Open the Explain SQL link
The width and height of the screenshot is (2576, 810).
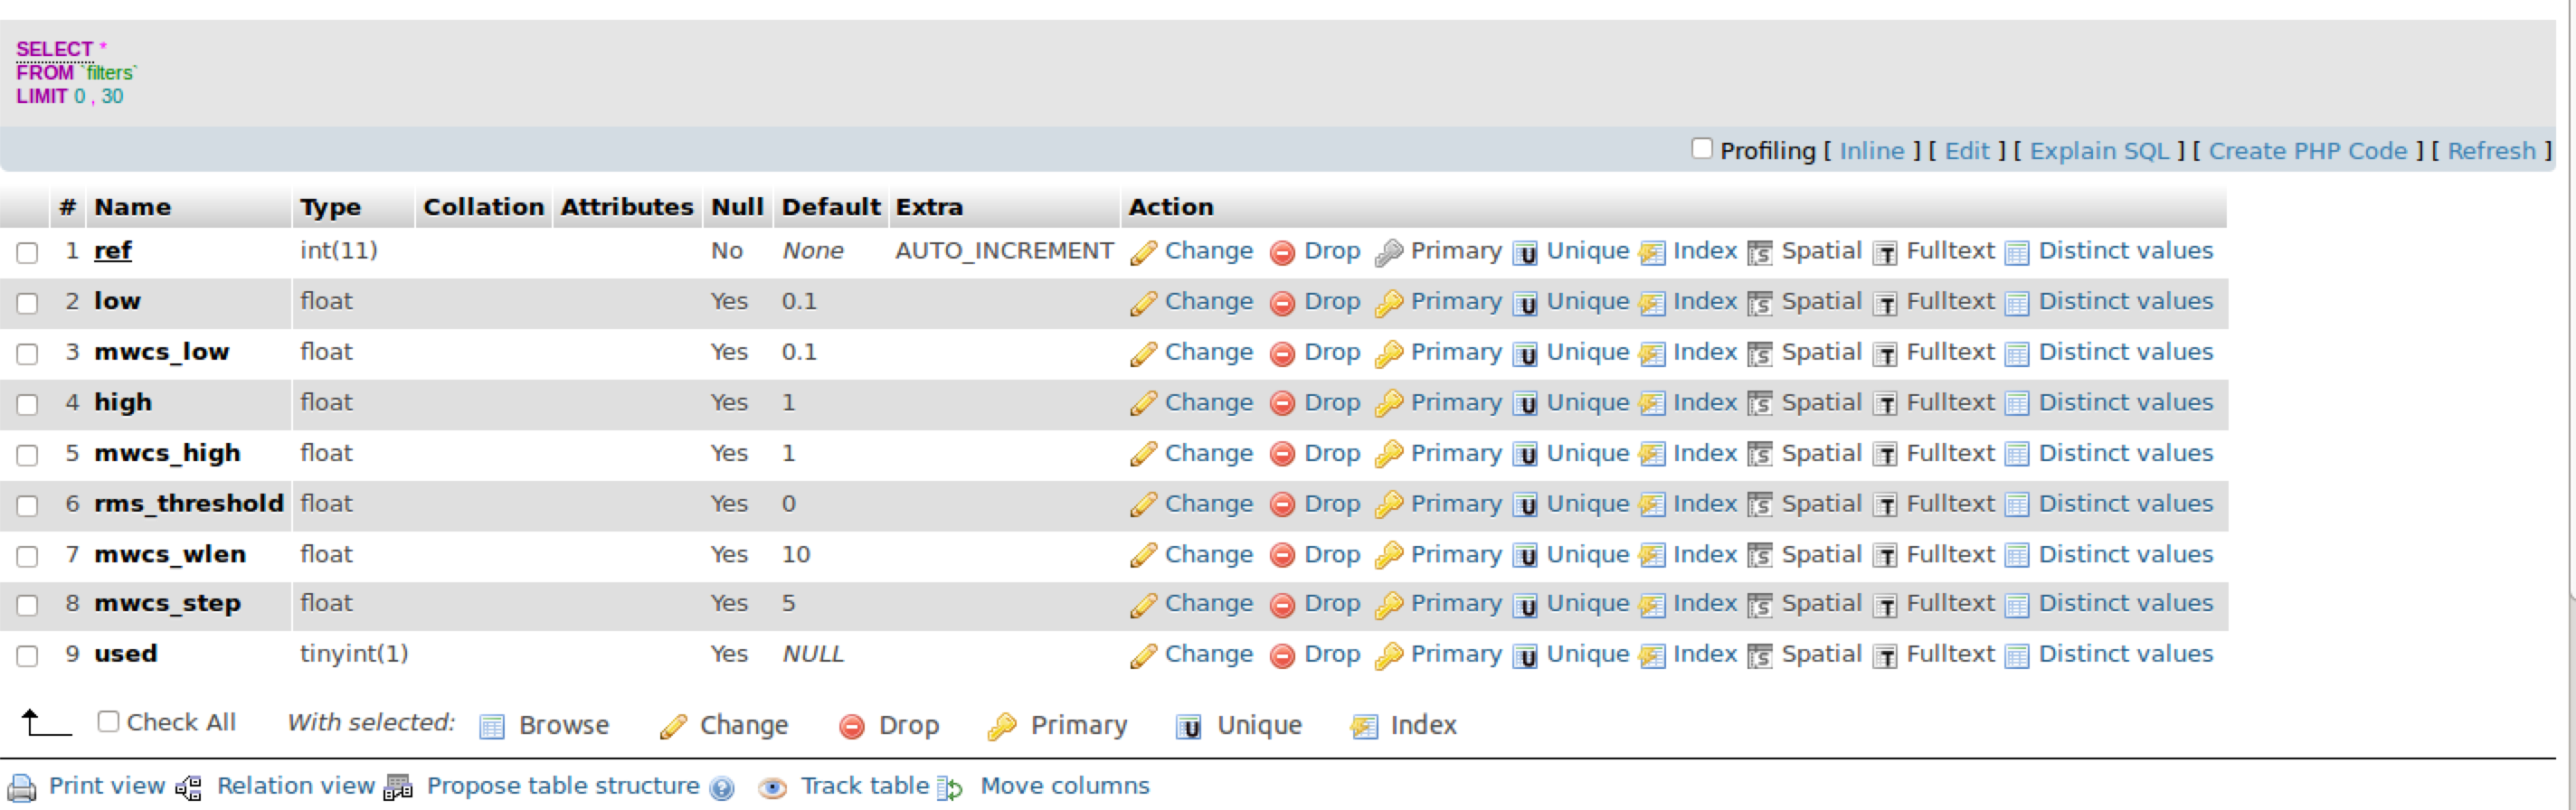click(2098, 151)
